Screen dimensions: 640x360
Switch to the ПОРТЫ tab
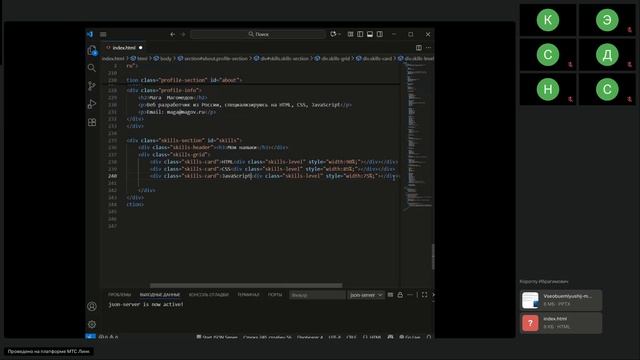coord(275,295)
